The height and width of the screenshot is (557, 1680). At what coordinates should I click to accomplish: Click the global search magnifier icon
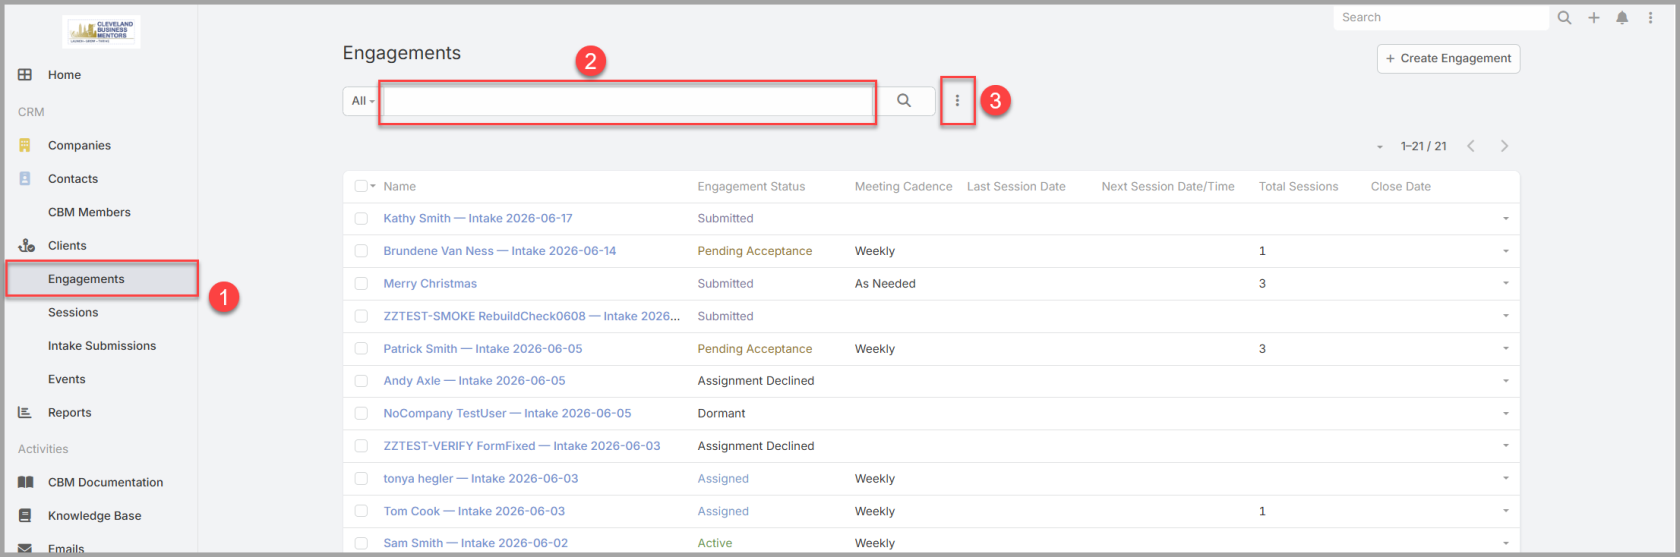pyautogui.click(x=1565, y=18)
